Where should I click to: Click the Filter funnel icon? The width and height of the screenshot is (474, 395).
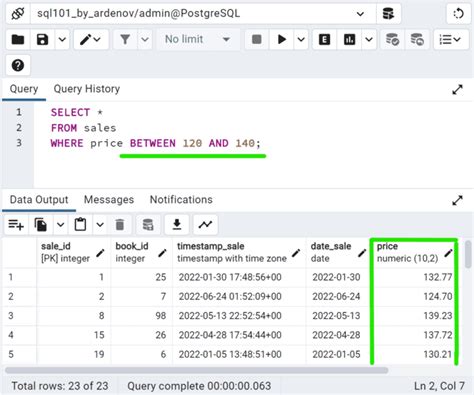tap(125, 40)
